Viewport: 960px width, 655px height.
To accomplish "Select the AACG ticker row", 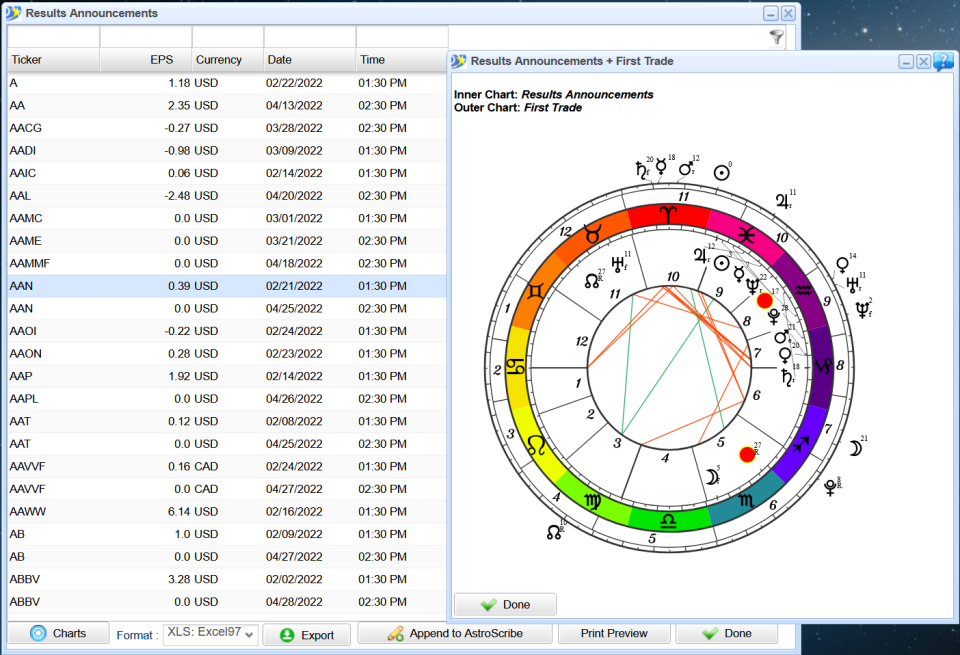I will (227, 128).
